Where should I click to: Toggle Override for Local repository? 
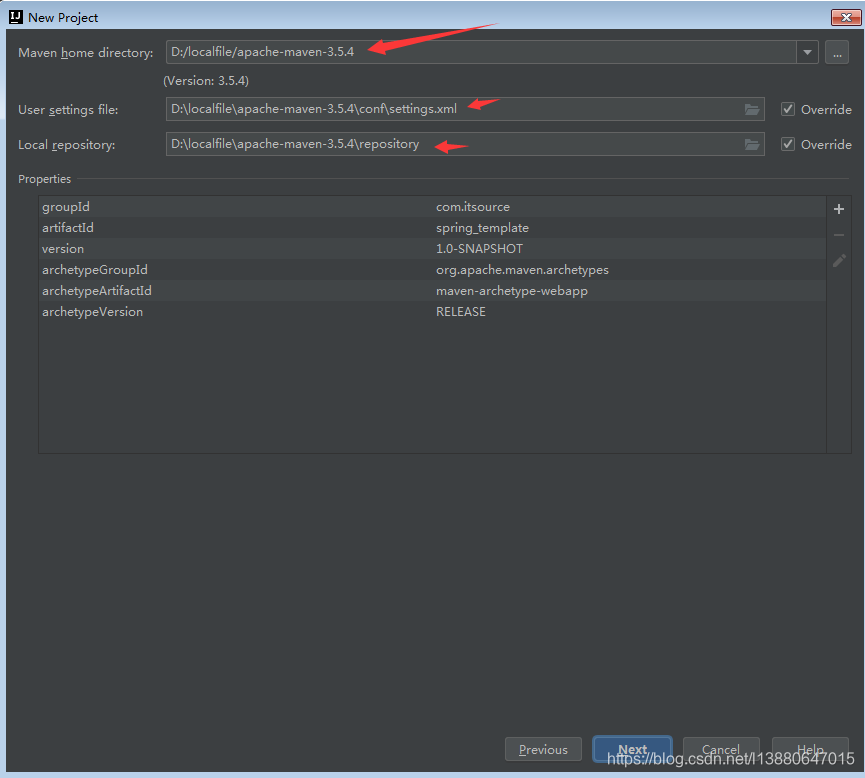point(788,144)
